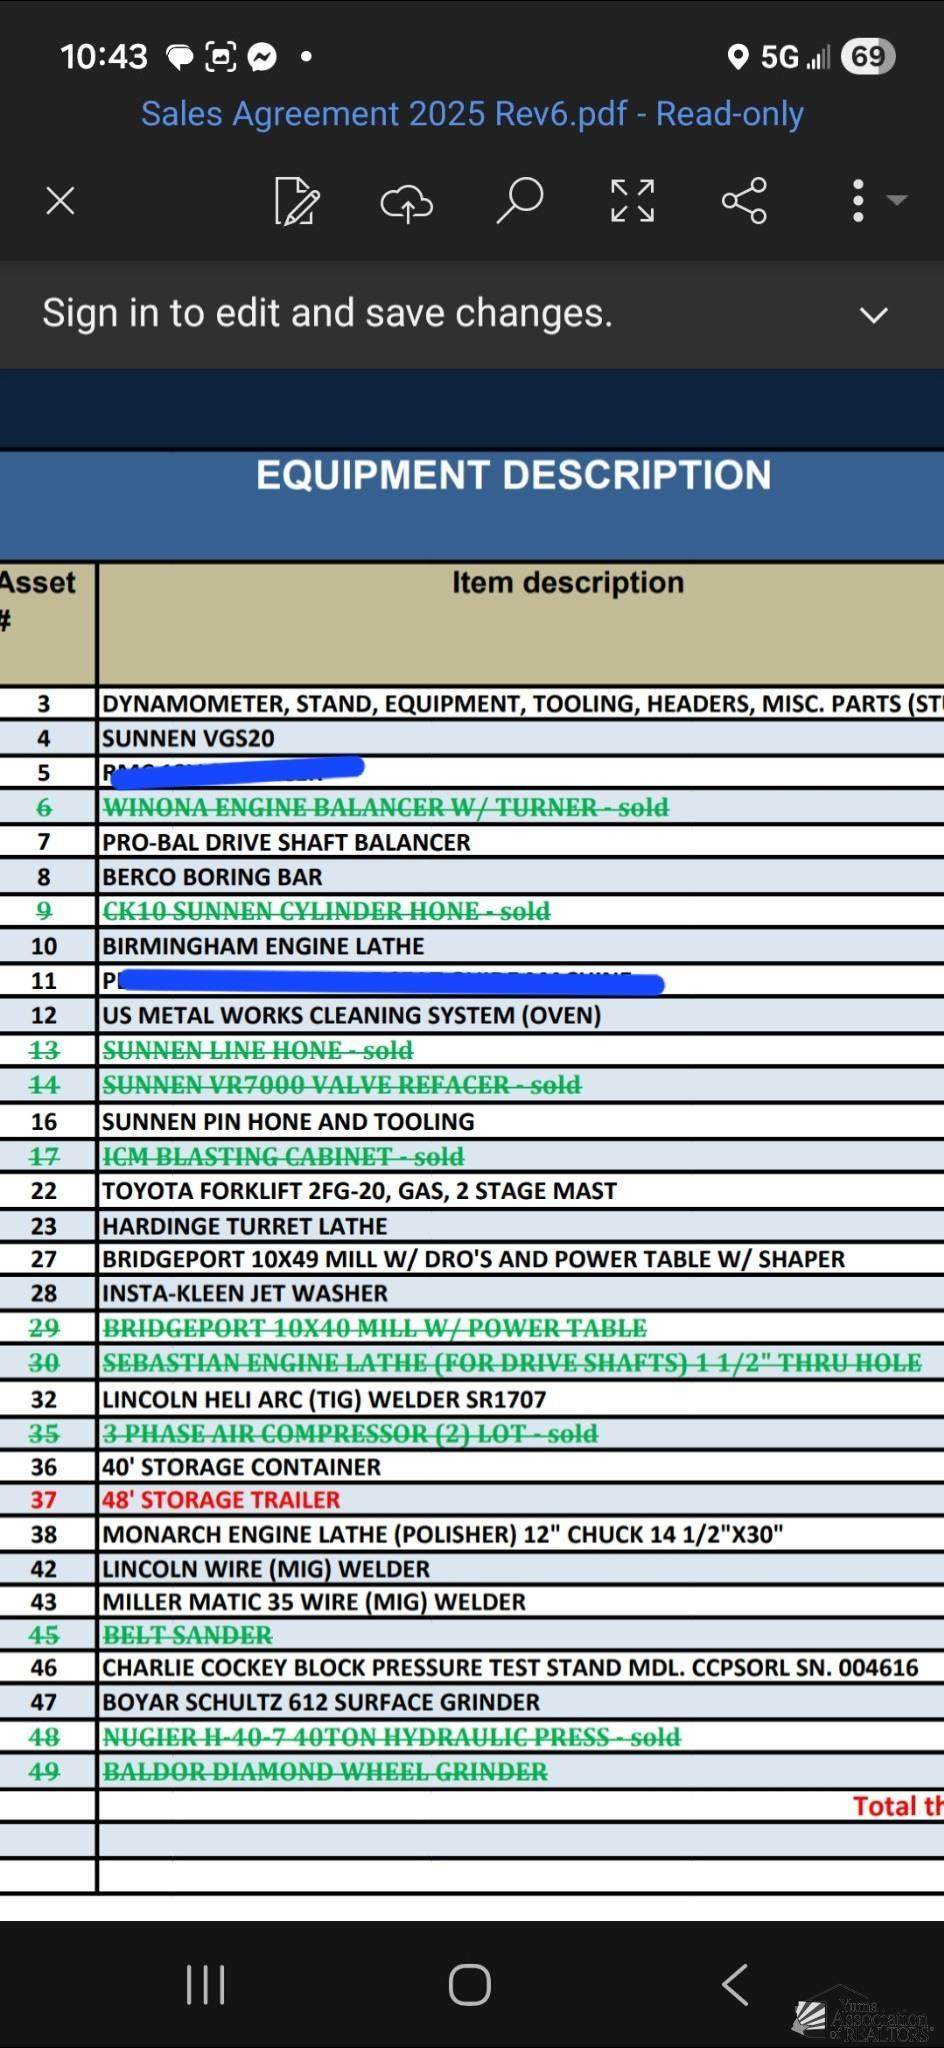
Task: Tap the TOYOTA FORKLIFT 2FG-20 row
Action: click(472, 1191)
